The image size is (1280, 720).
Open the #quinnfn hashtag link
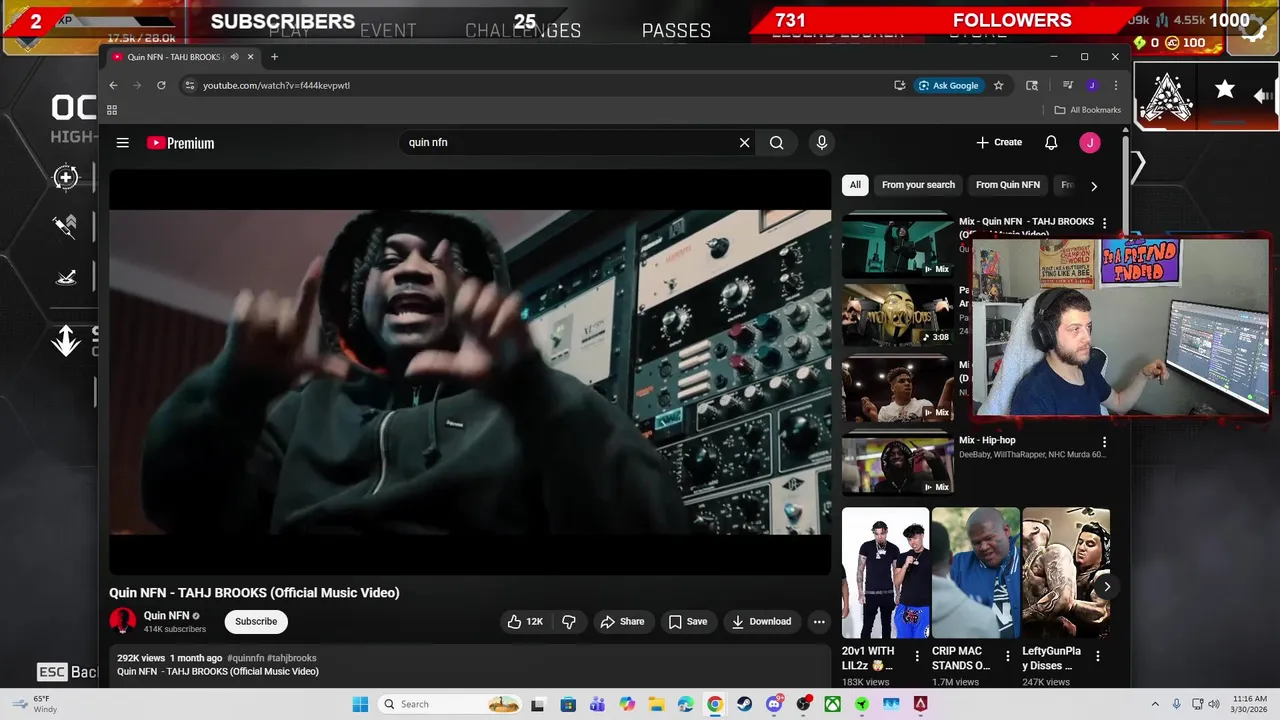click(x=246, y=658)
